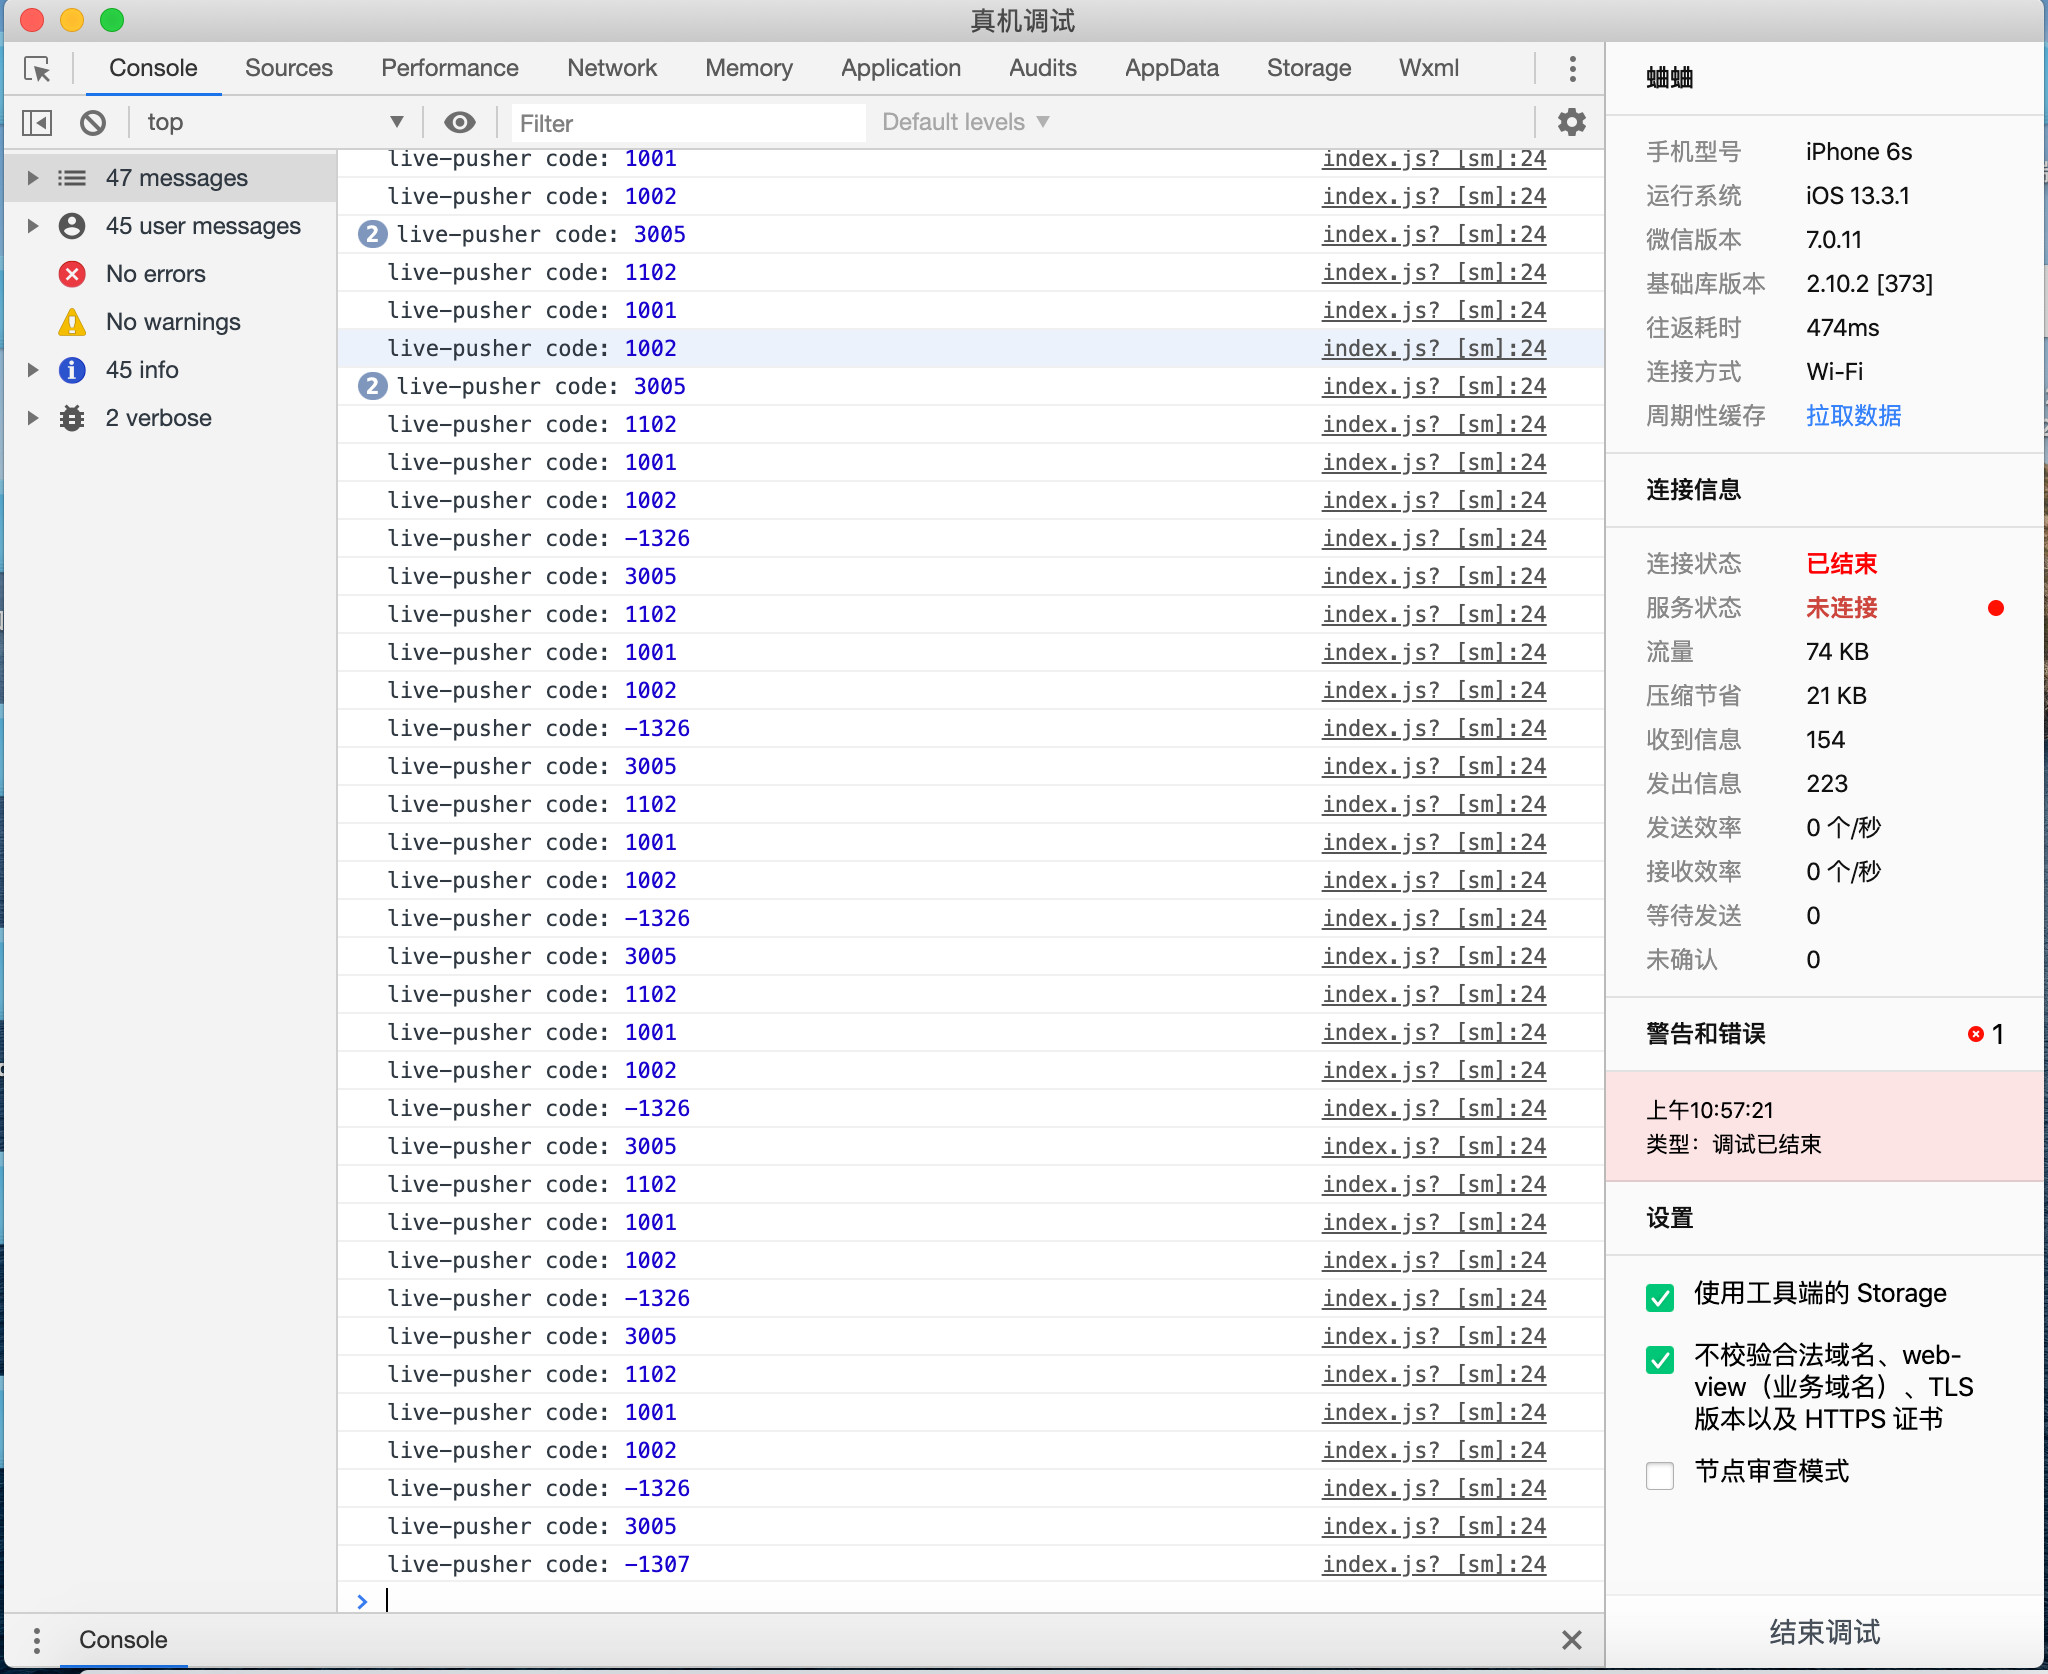Viewport: 2048px width, 1674px height.
Task: Toggle 不校验合法域名 checkbox
Action: (x=1659, y=1359)
